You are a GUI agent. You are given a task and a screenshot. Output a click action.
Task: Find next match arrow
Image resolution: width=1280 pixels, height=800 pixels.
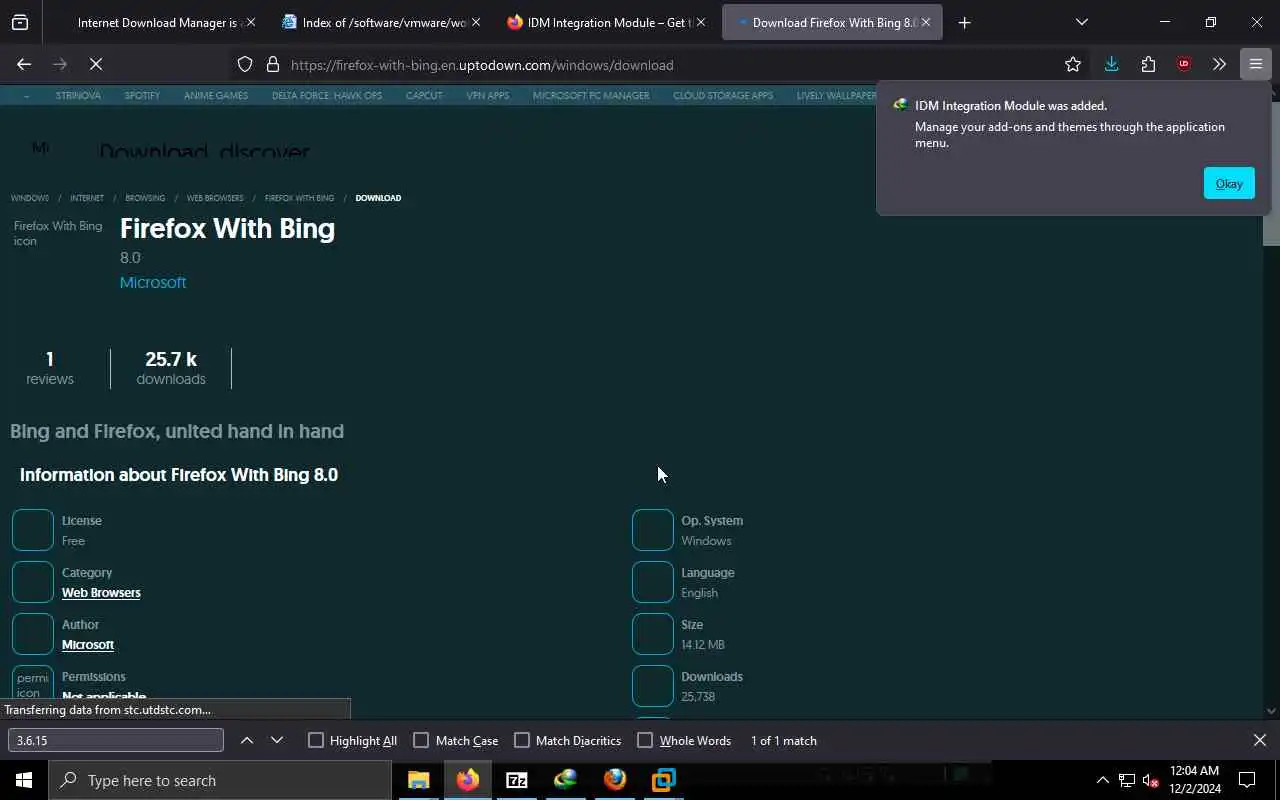[x=277, y=740]
